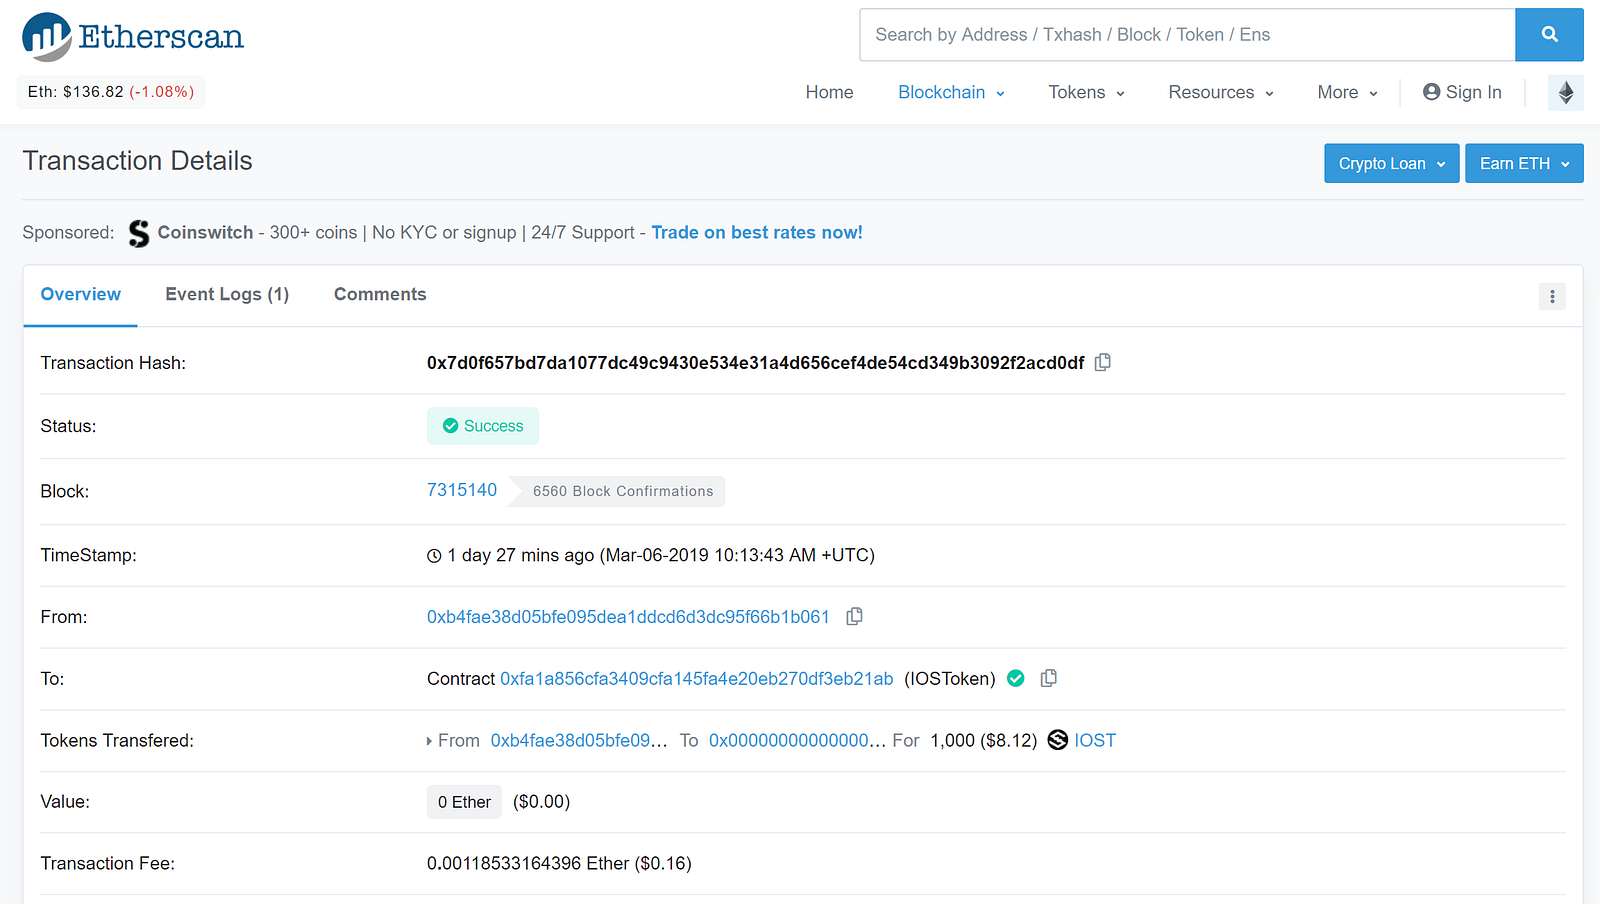The width and height of the screenshot is (1600, 904).
Task: Go to the Home page
Action: 829,92
